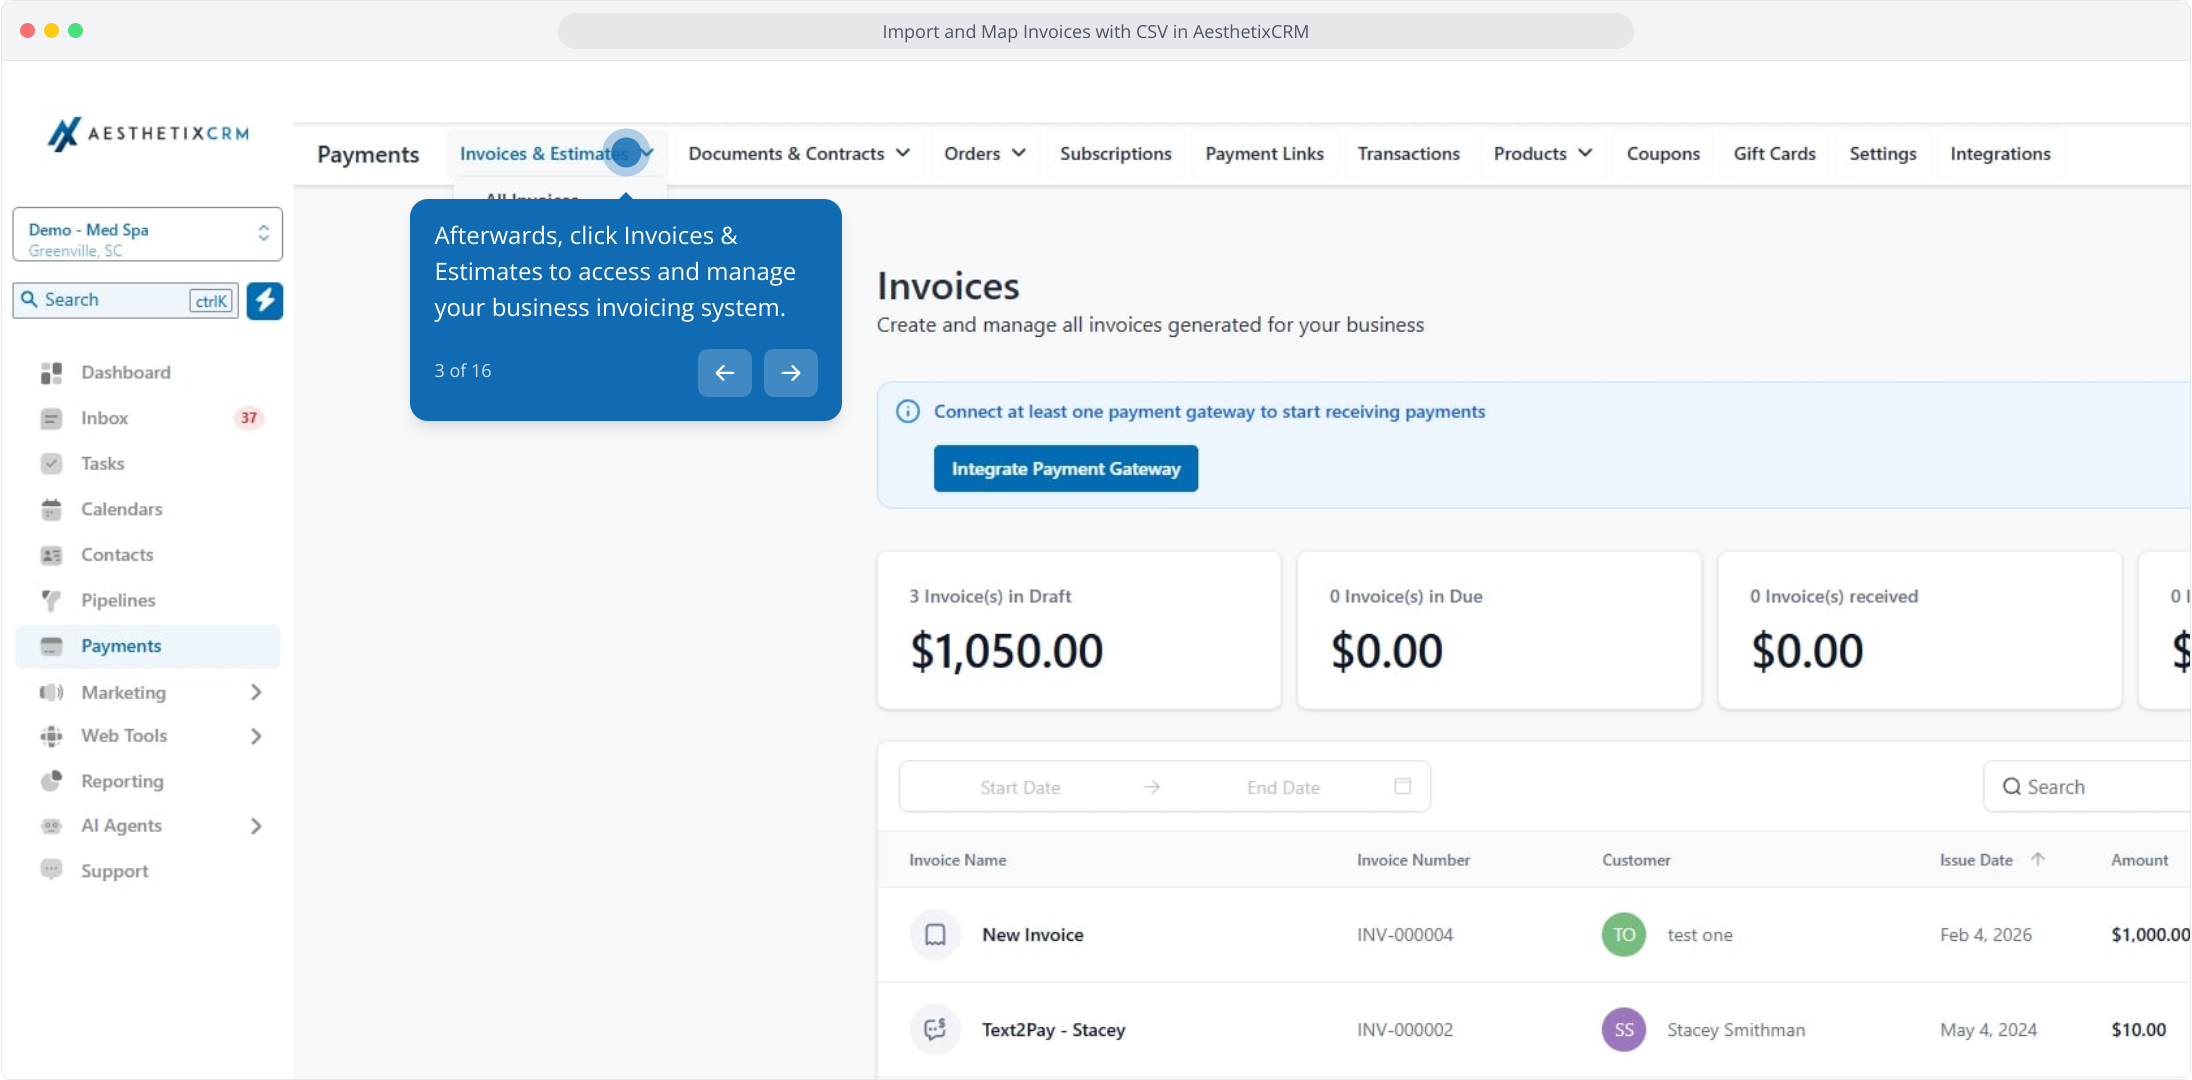Click the Pipelines funnel icon

51,600
